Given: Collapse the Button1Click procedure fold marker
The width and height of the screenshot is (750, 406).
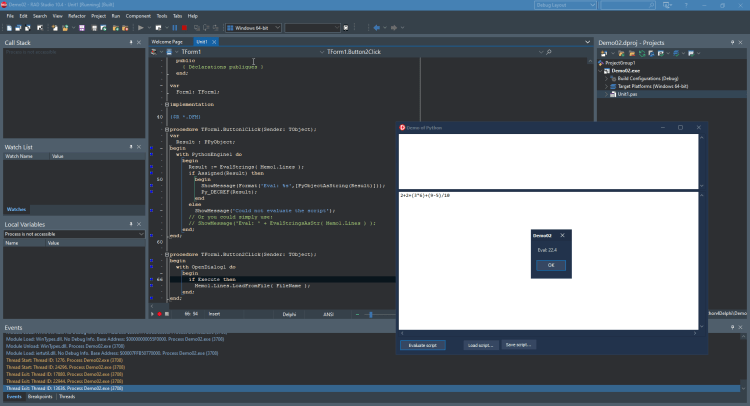Looking at the screenshot, I should tap(167, 130).
